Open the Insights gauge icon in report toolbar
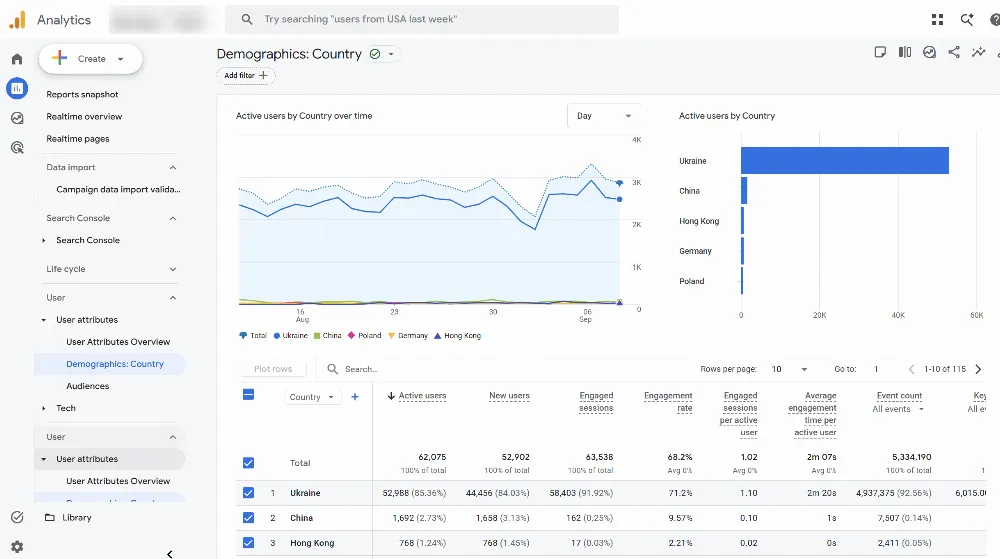Screen dimensions: 1000x559 click(929, 52)
